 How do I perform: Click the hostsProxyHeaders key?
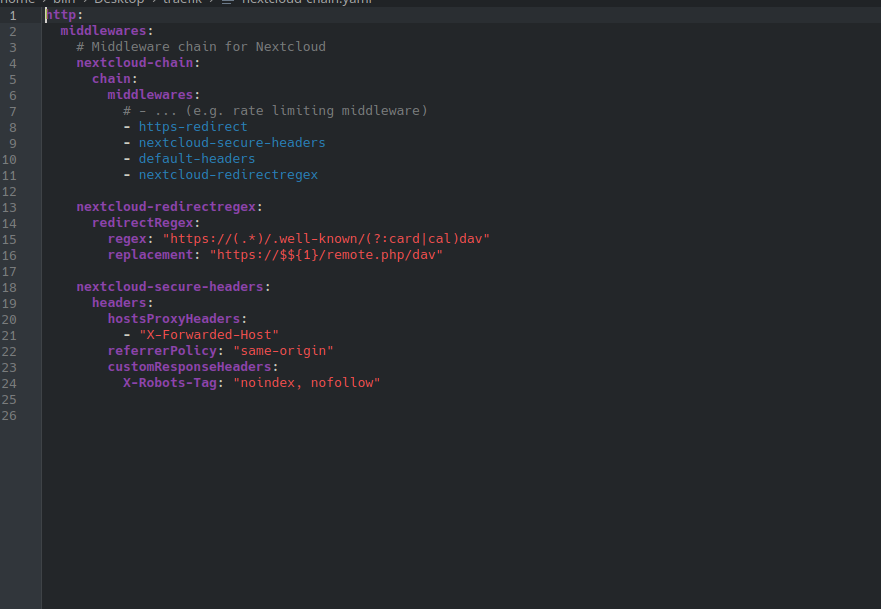tap(174, 319)
